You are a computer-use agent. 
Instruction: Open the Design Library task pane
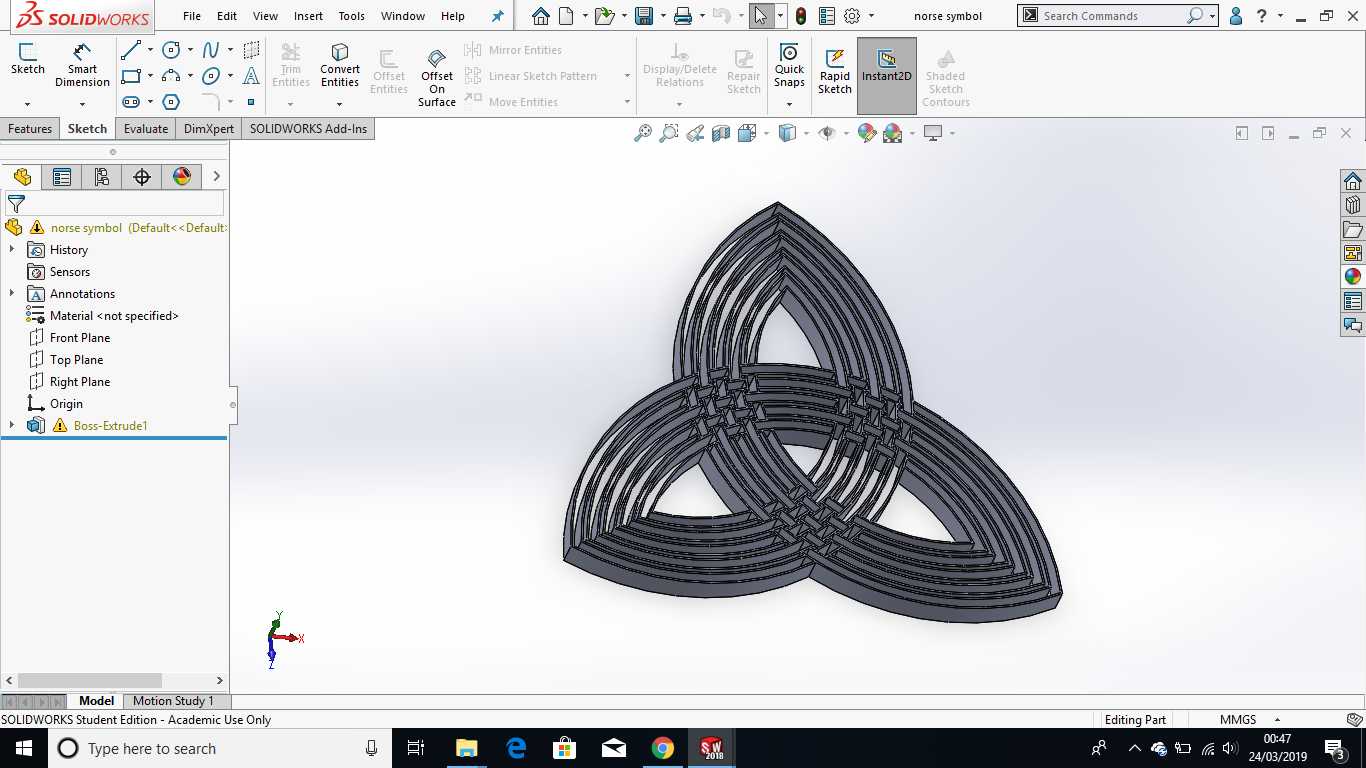coord(1353,205)
